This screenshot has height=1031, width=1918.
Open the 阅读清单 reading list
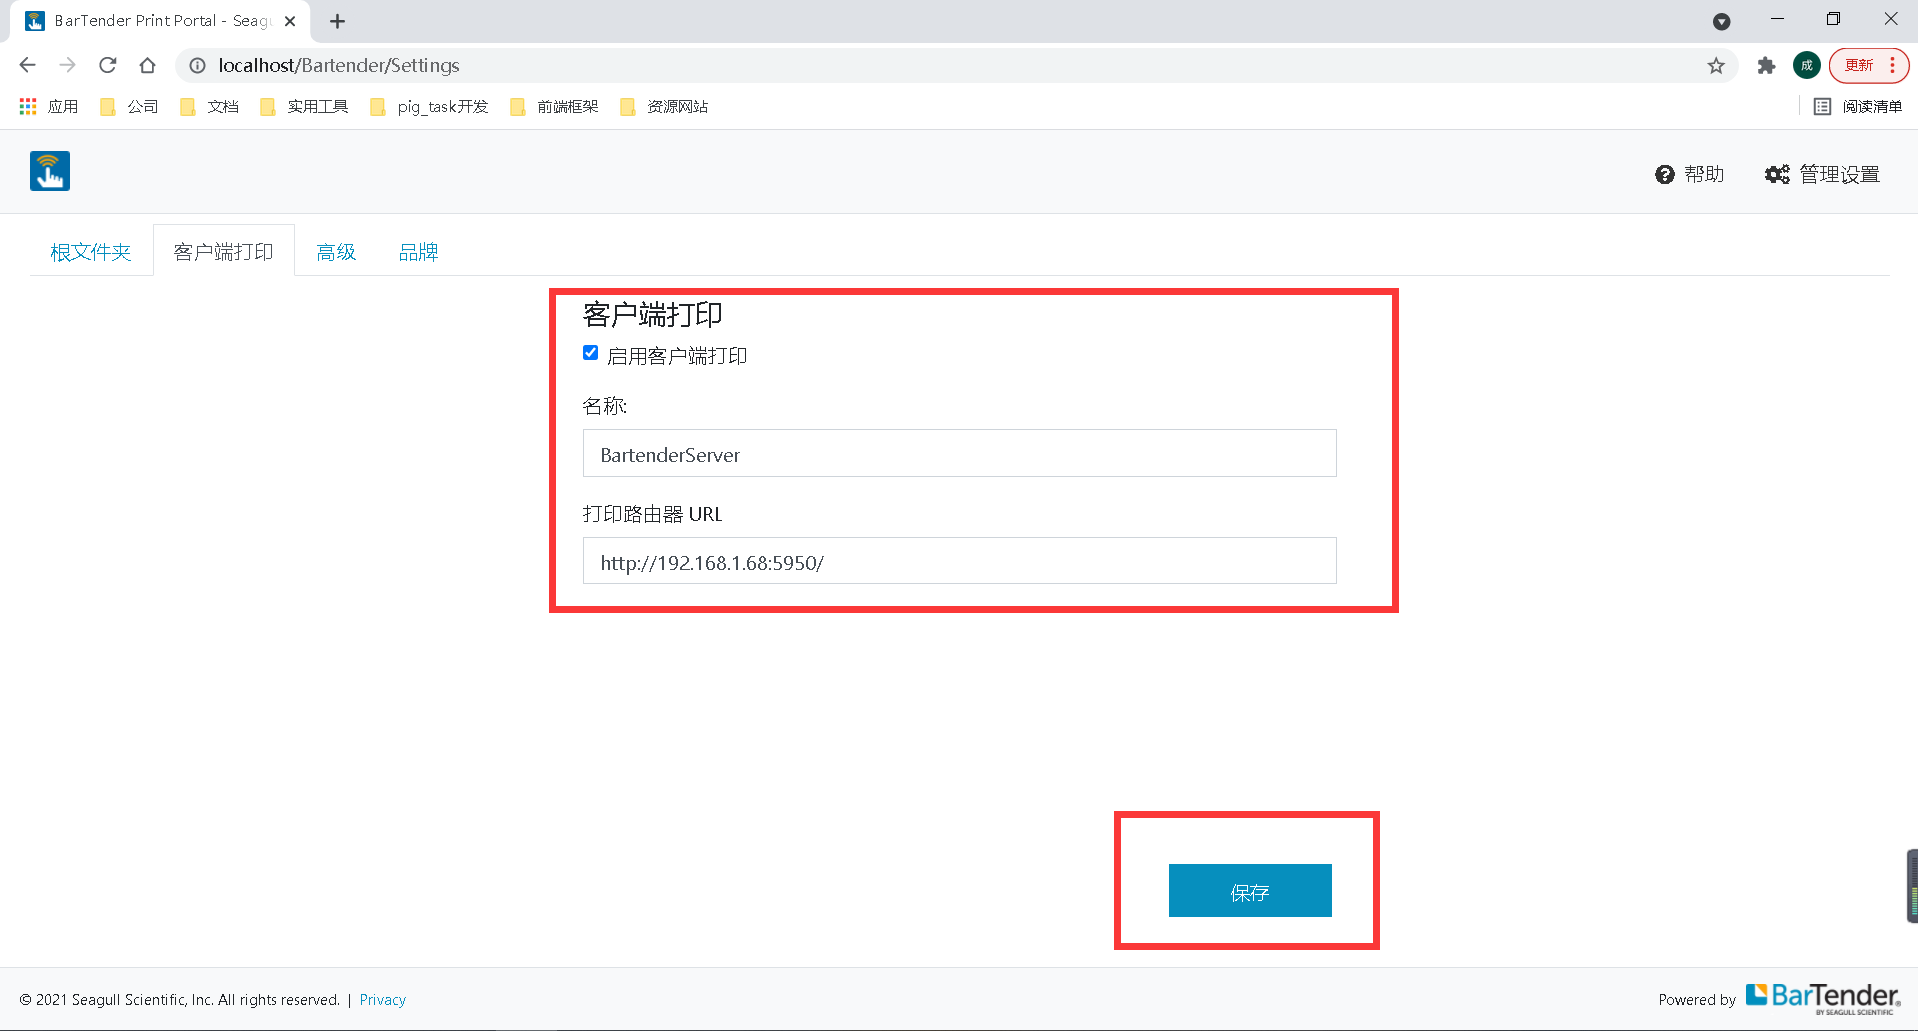[x=1858, y=106]
